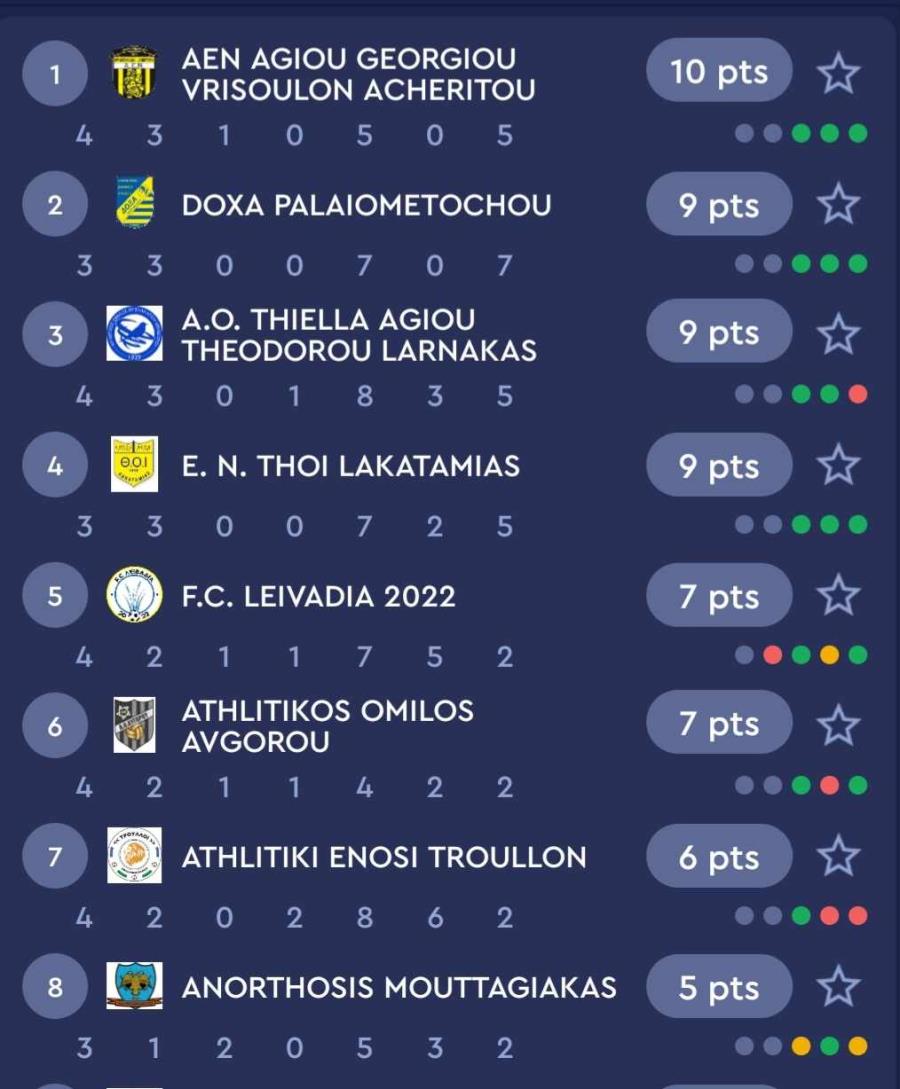
Task: Open Athlitiki Enosi Troullon logo
Action: tap(135, 856)
